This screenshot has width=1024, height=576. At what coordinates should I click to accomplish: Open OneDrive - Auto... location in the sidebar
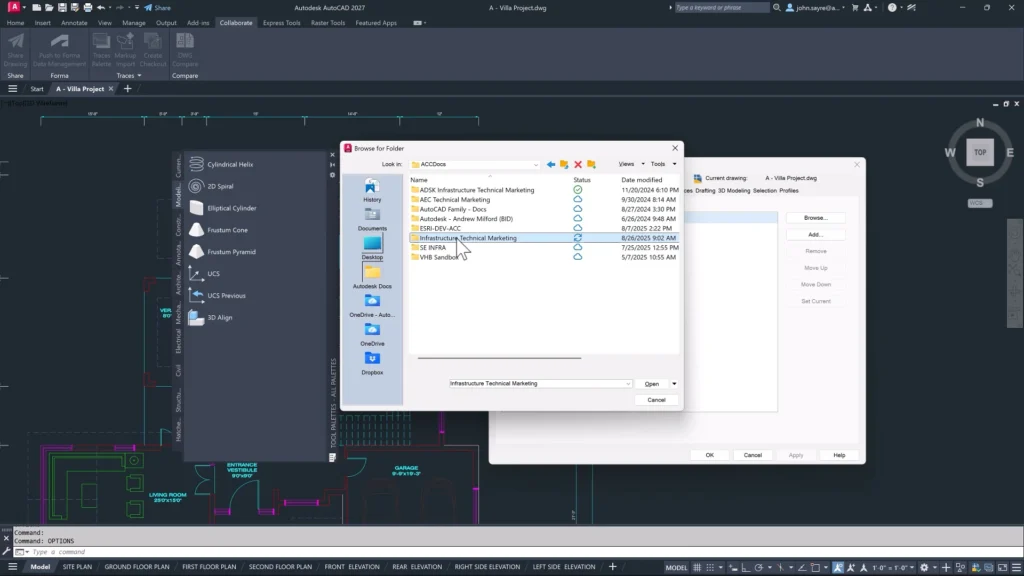[x=372, y=306]
